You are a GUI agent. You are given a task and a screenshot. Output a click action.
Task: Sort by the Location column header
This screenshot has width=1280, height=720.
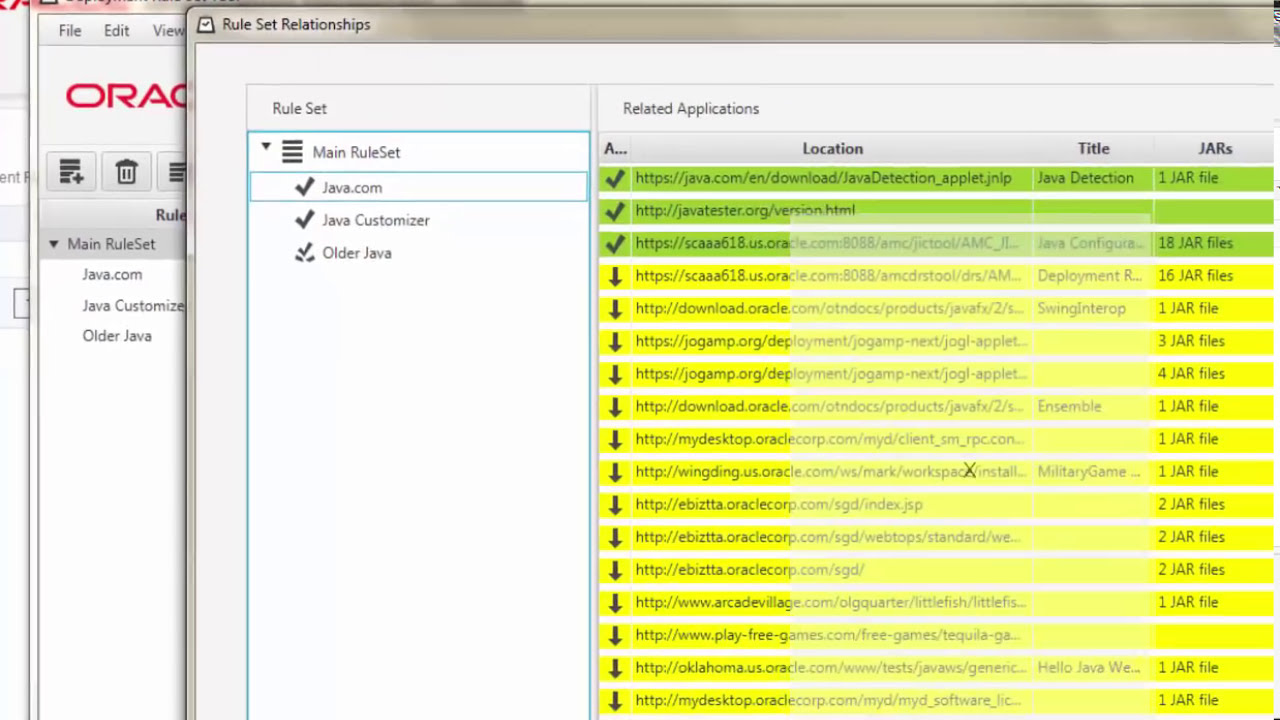(x=832, y=148)
